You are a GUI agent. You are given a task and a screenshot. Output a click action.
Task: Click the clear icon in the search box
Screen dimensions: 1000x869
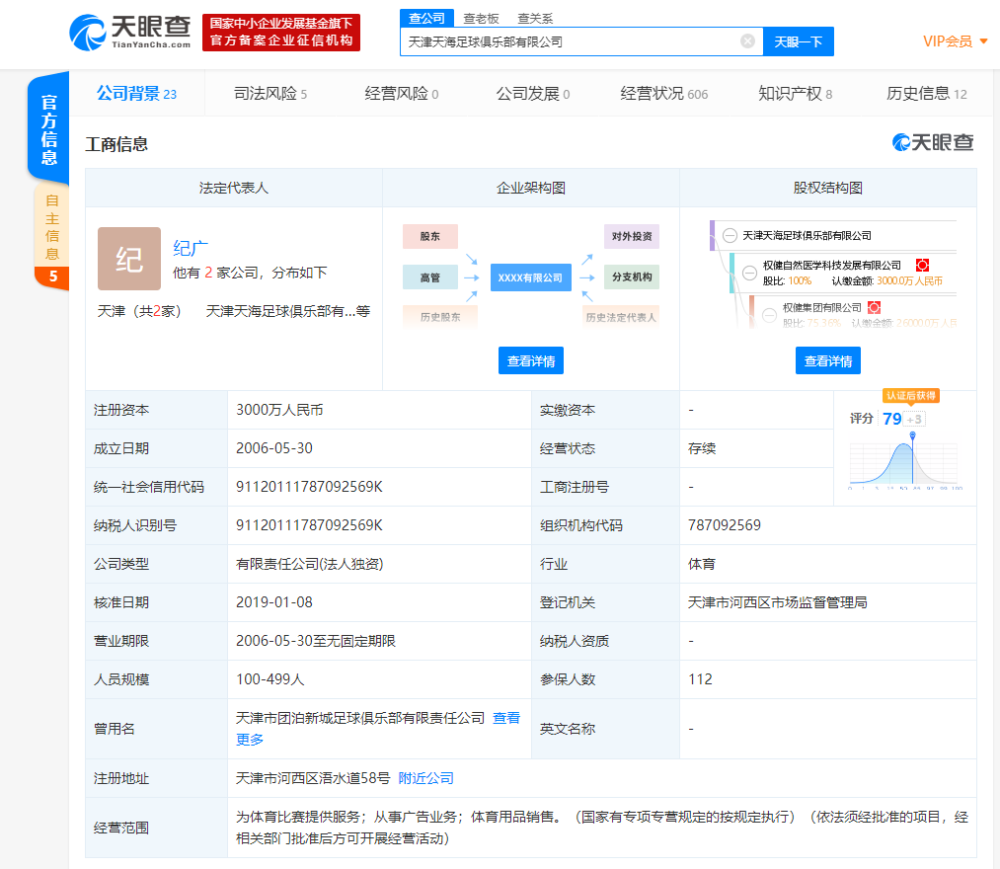point(746,41)
